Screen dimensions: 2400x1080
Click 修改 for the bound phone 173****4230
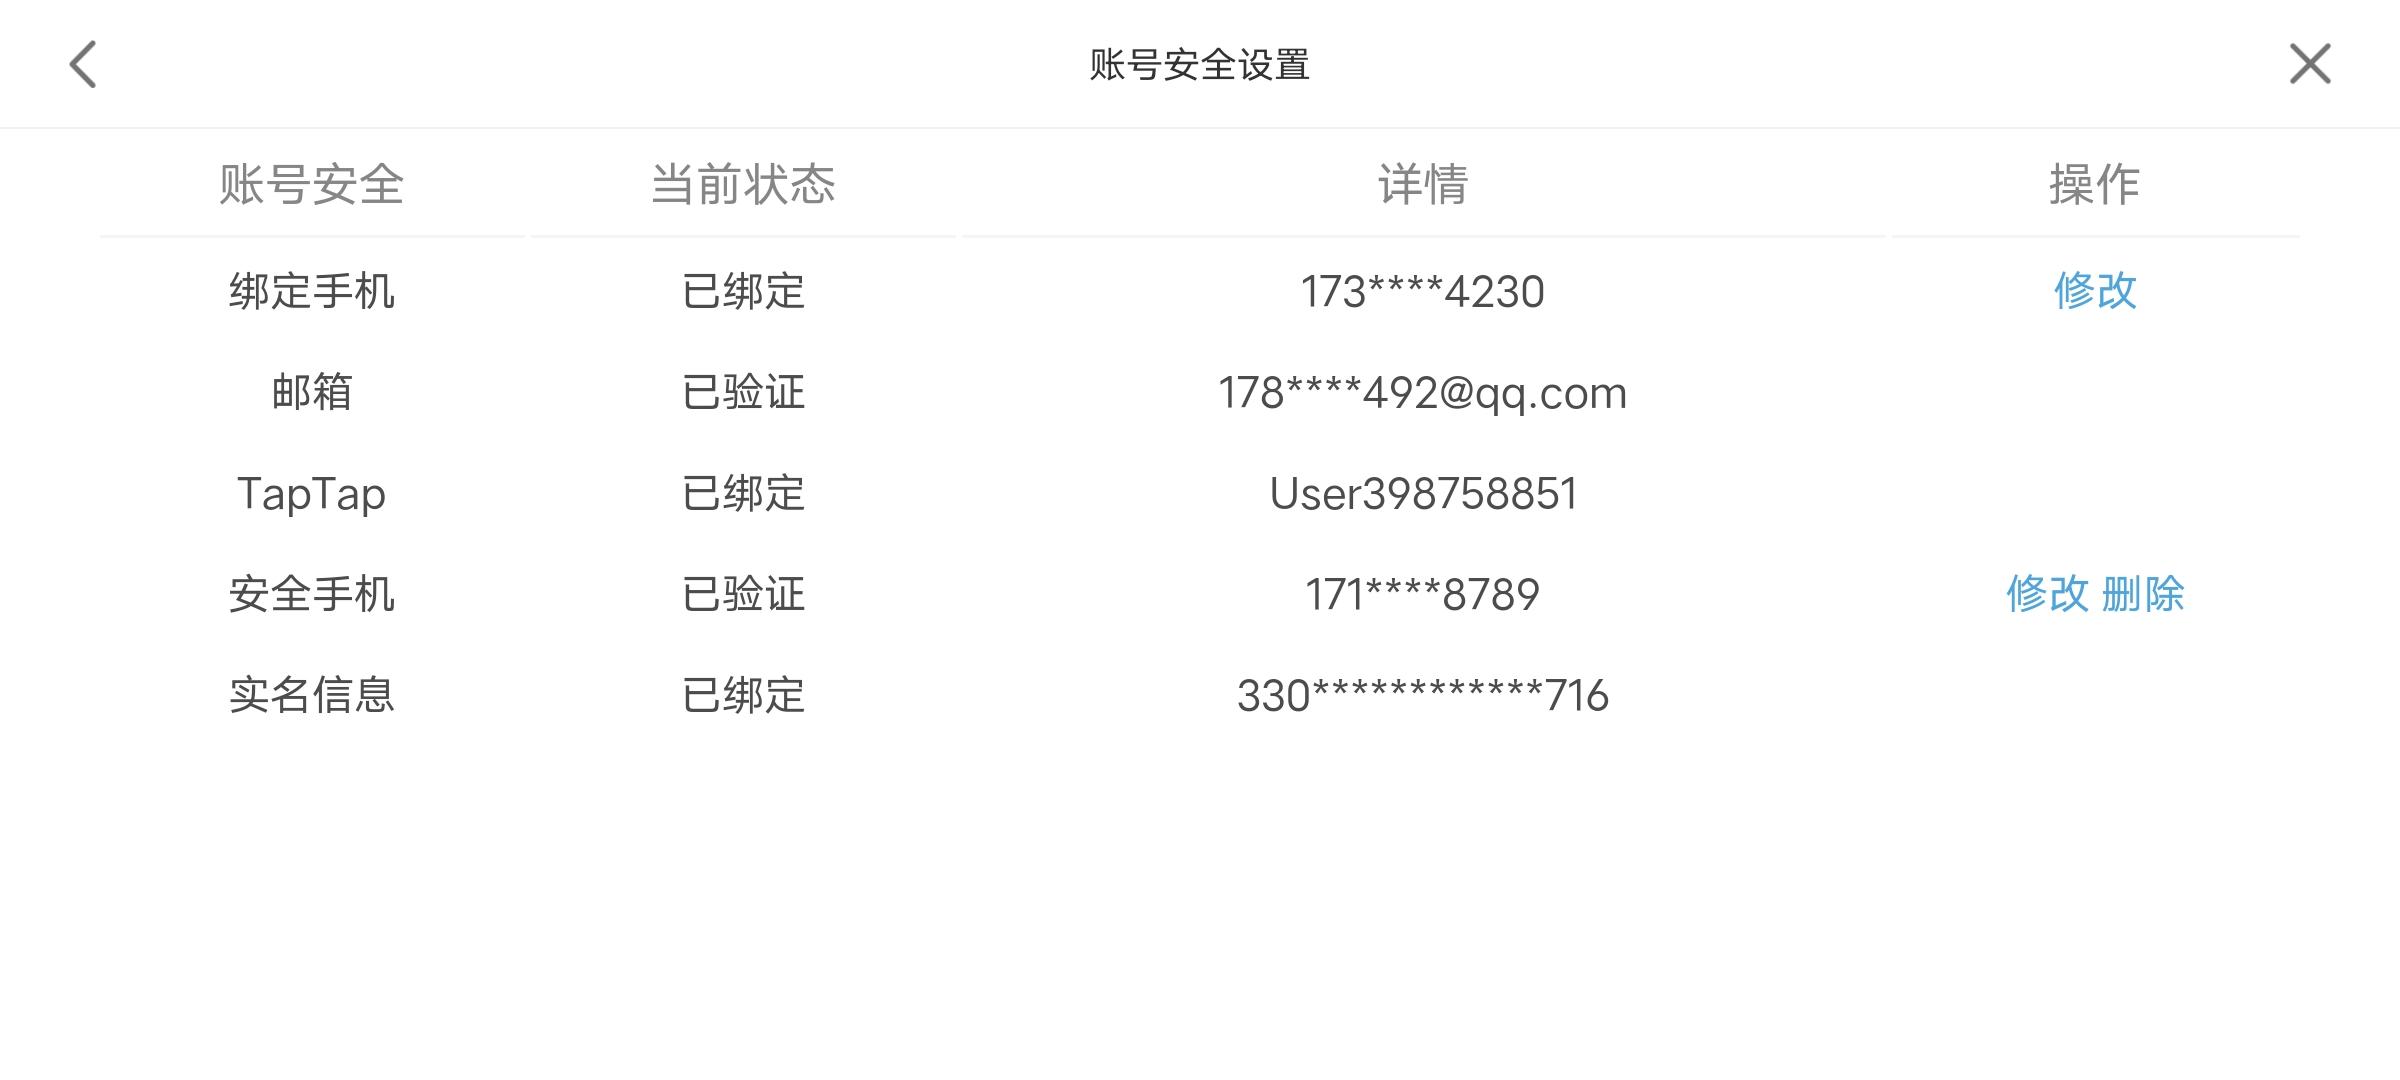point(2095,291)
